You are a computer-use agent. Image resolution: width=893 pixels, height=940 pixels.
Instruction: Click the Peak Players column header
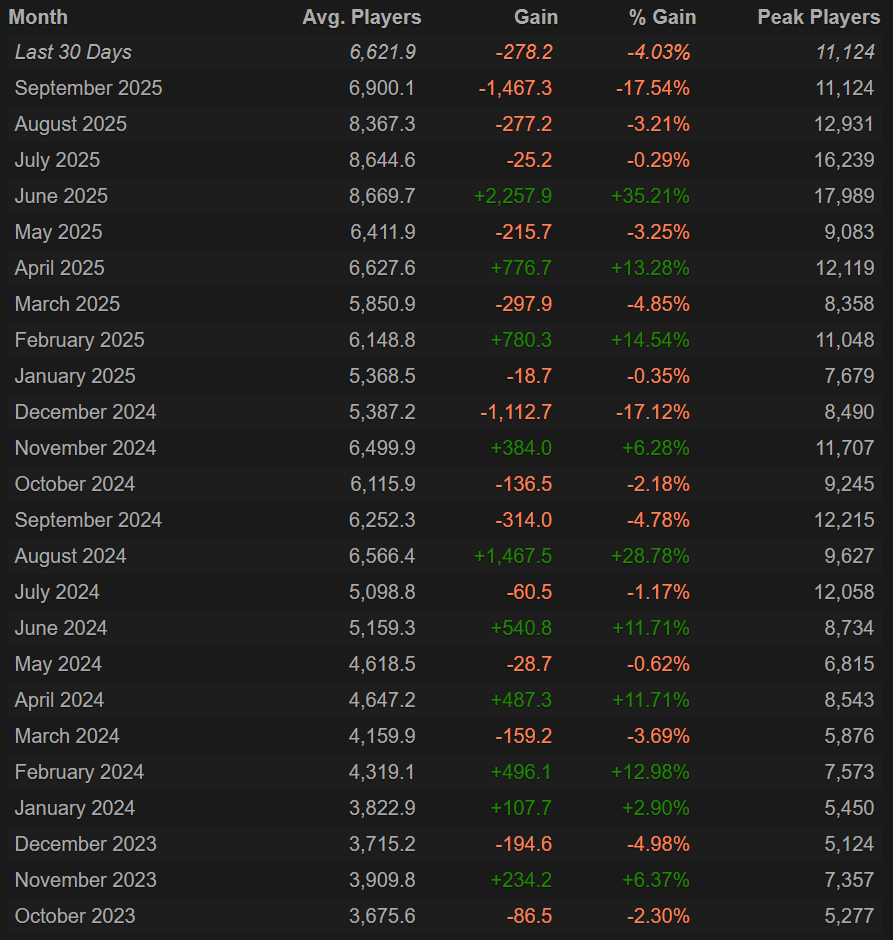click(x=819, y=17)
